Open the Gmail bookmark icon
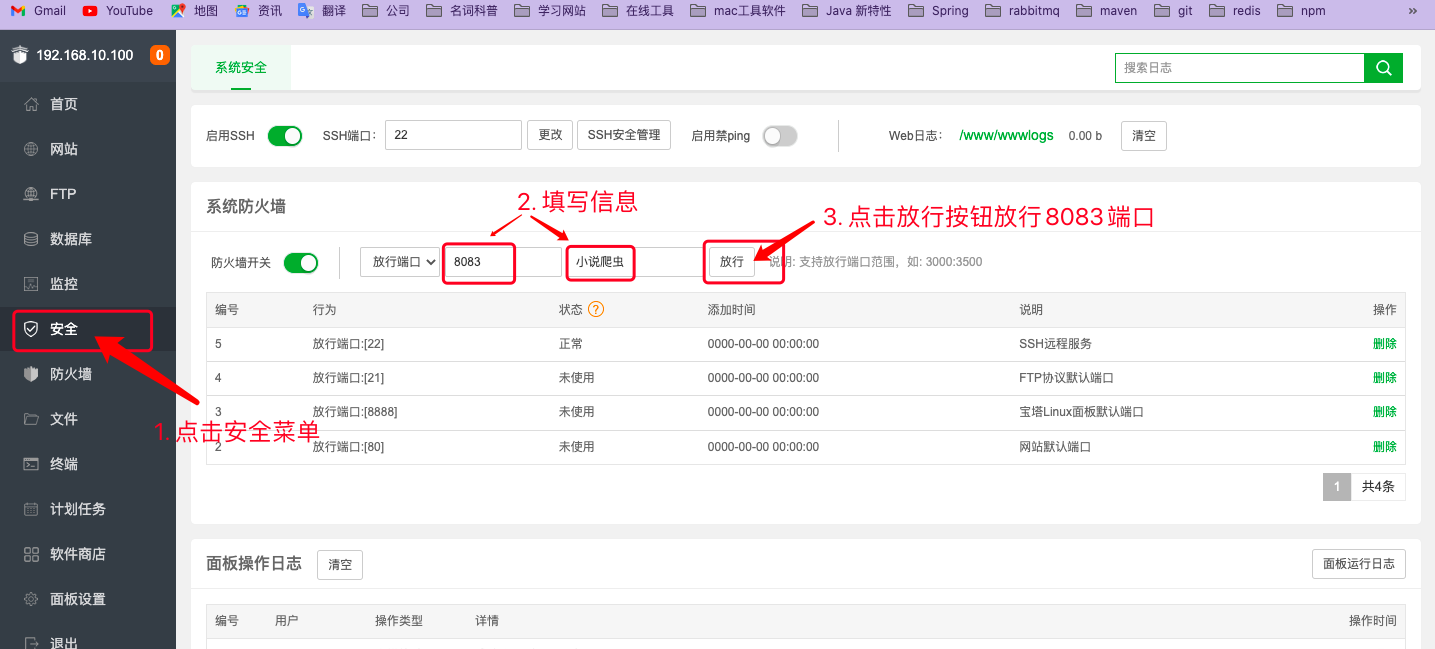 click(18, 11)
